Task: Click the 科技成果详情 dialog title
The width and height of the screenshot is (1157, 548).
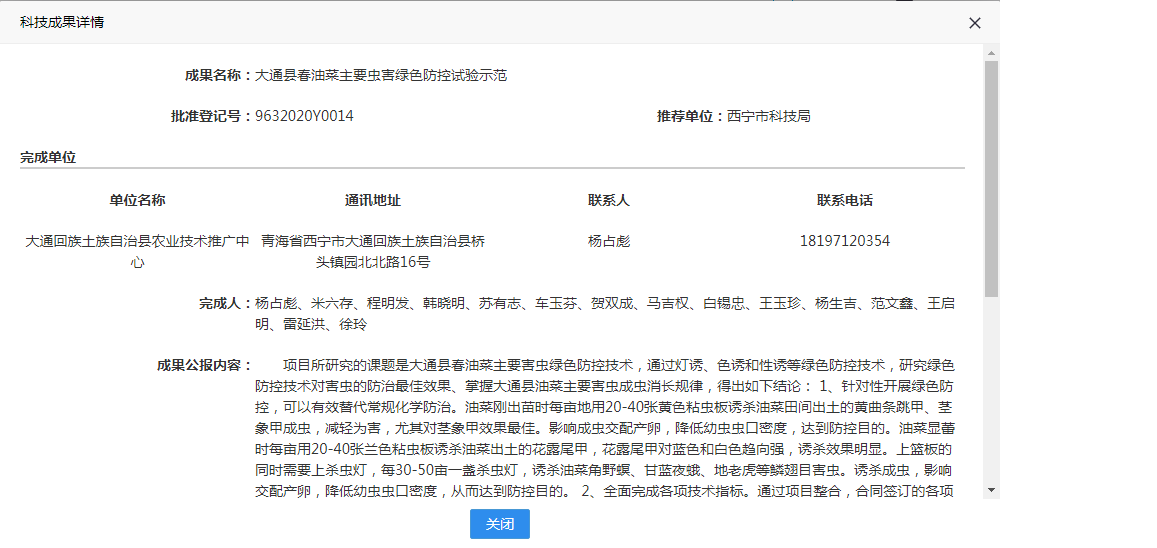Action: (x=62, y=22)
